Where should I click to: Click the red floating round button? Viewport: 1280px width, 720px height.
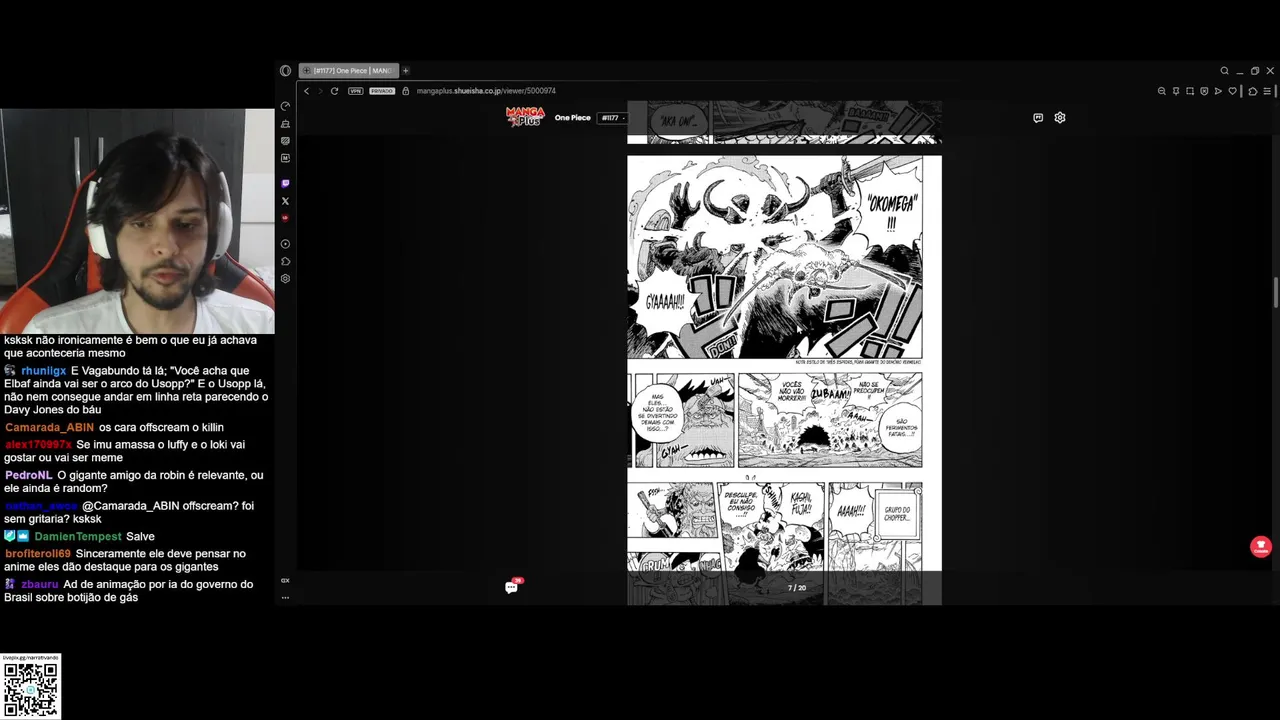click(1261, 547)
